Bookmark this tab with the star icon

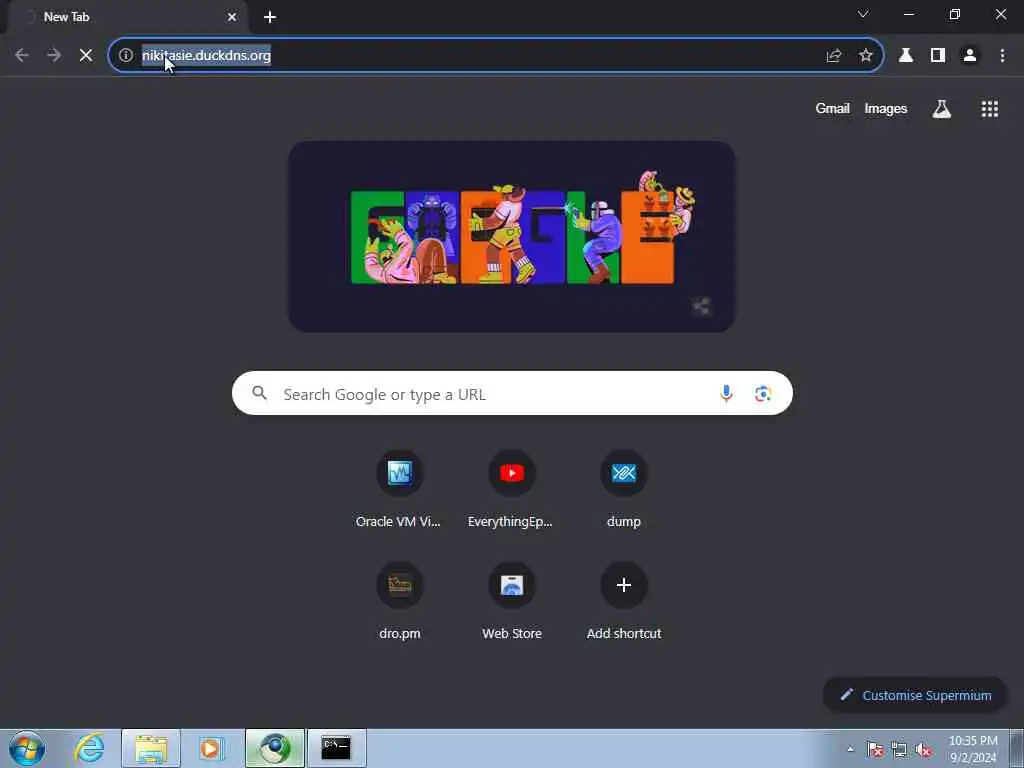coord(865,56)
